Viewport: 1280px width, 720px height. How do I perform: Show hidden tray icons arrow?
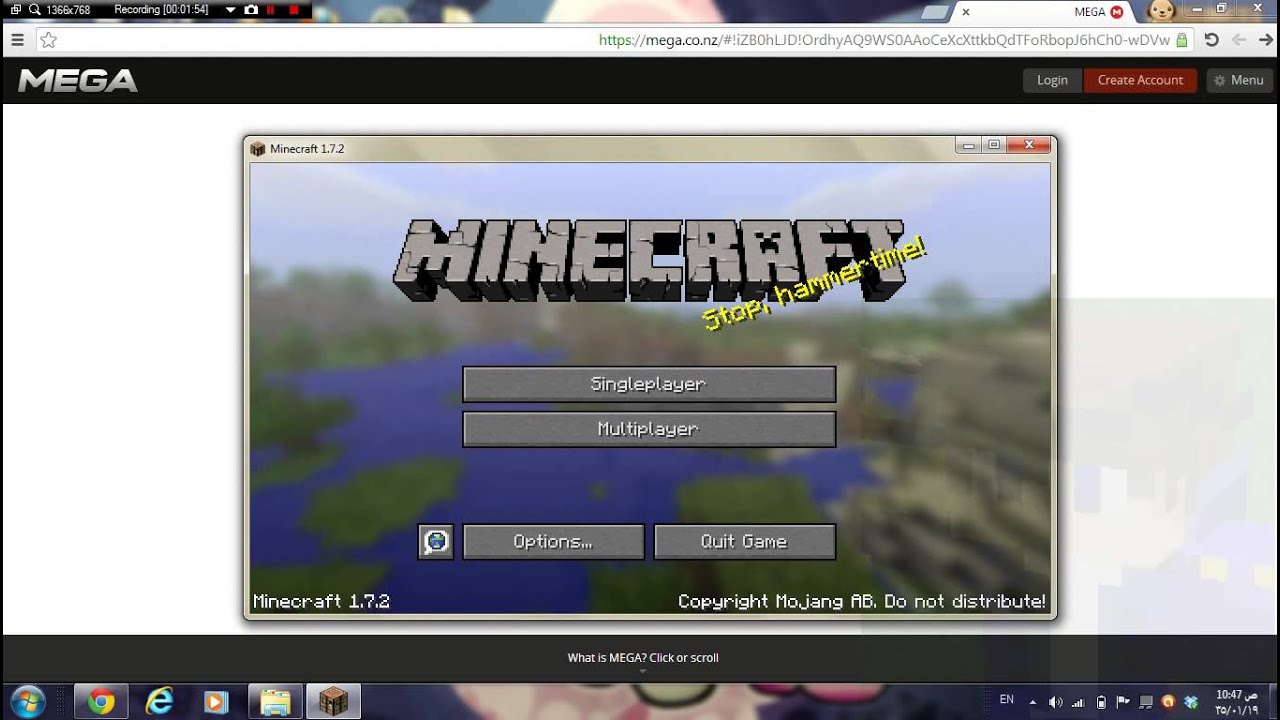click(1033, 702)
